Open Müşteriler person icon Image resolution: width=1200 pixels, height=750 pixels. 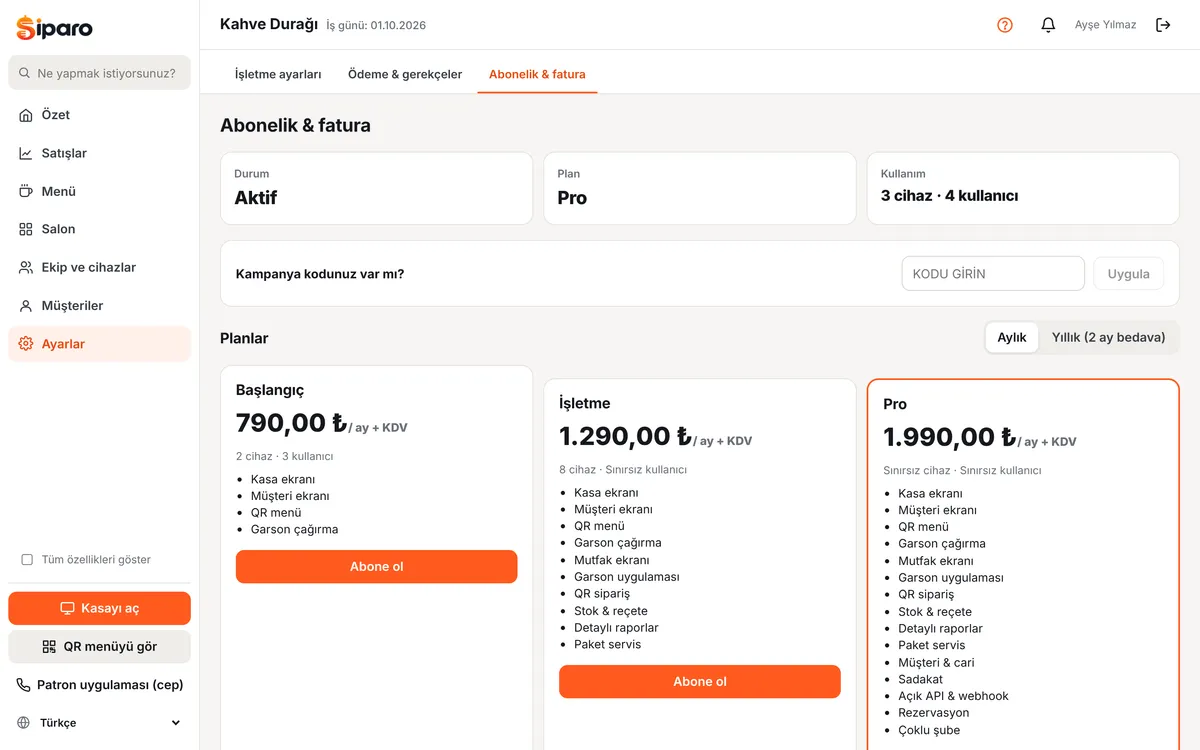tap(26, 305)
